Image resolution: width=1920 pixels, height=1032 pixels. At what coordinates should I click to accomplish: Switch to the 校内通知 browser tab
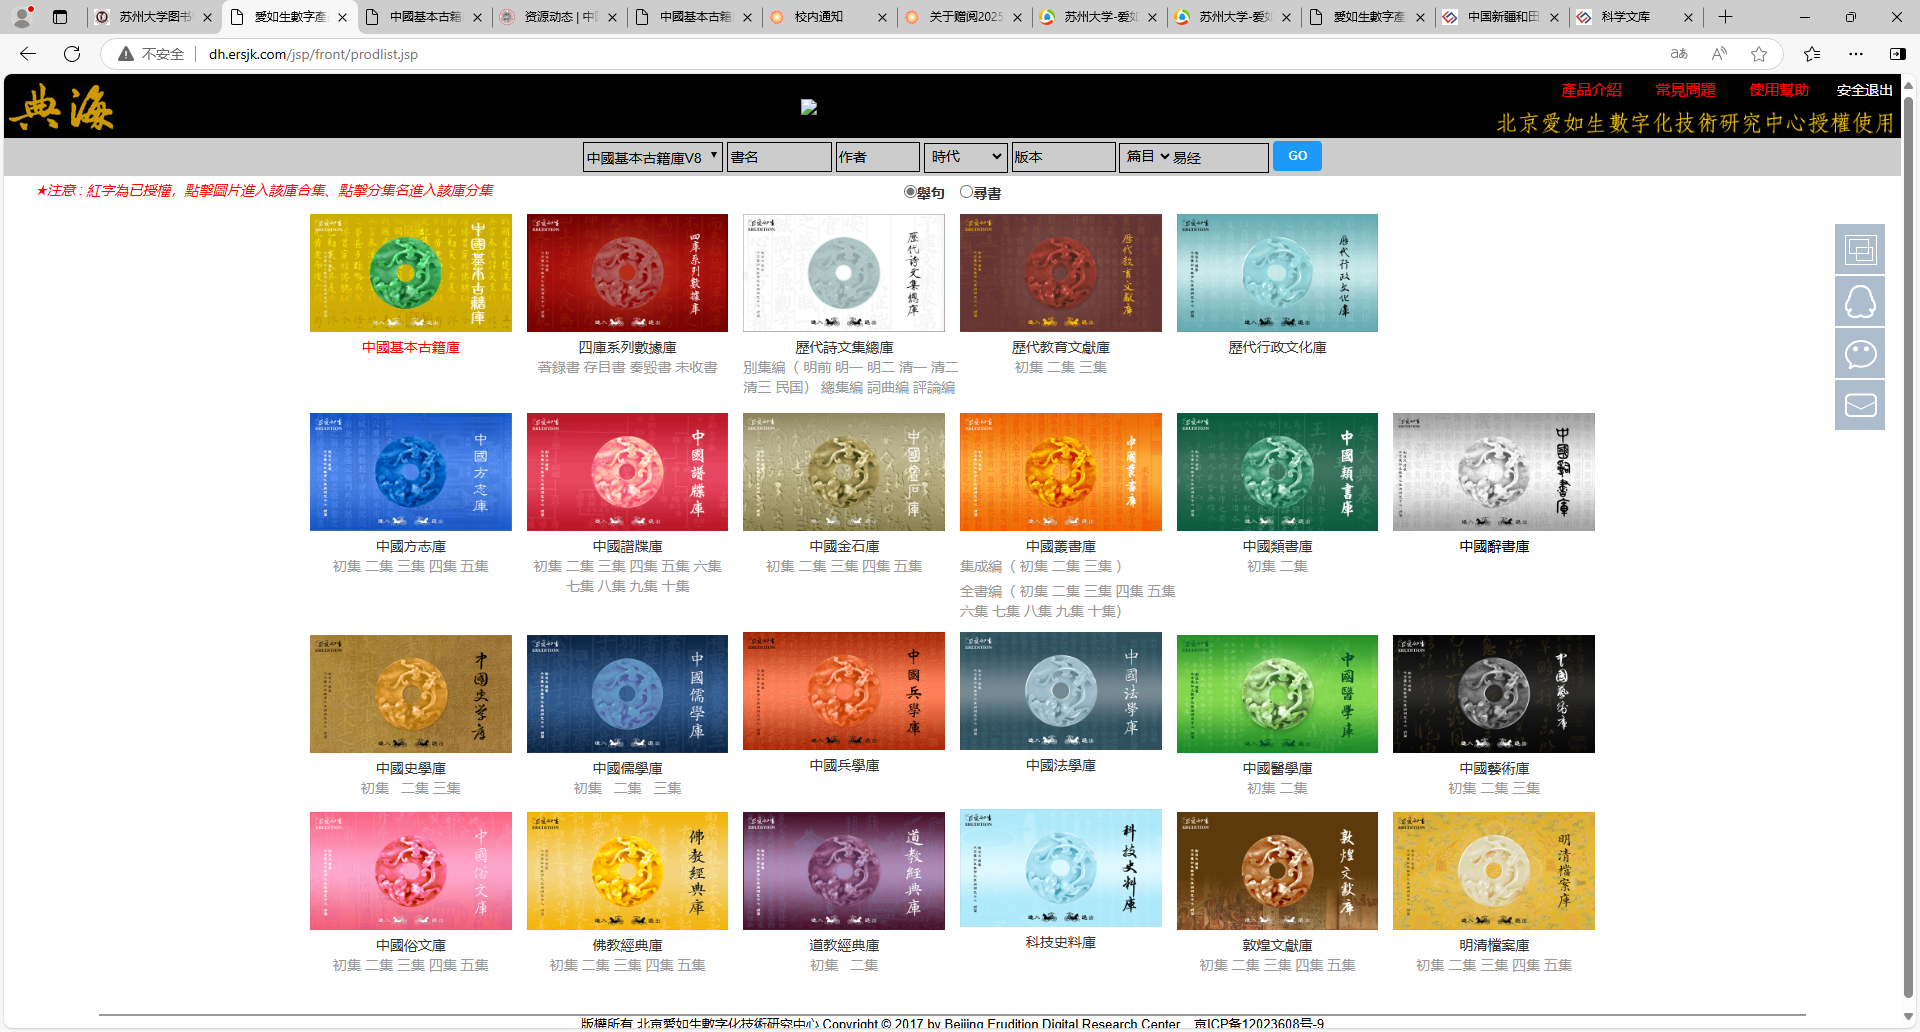(829, 17)
